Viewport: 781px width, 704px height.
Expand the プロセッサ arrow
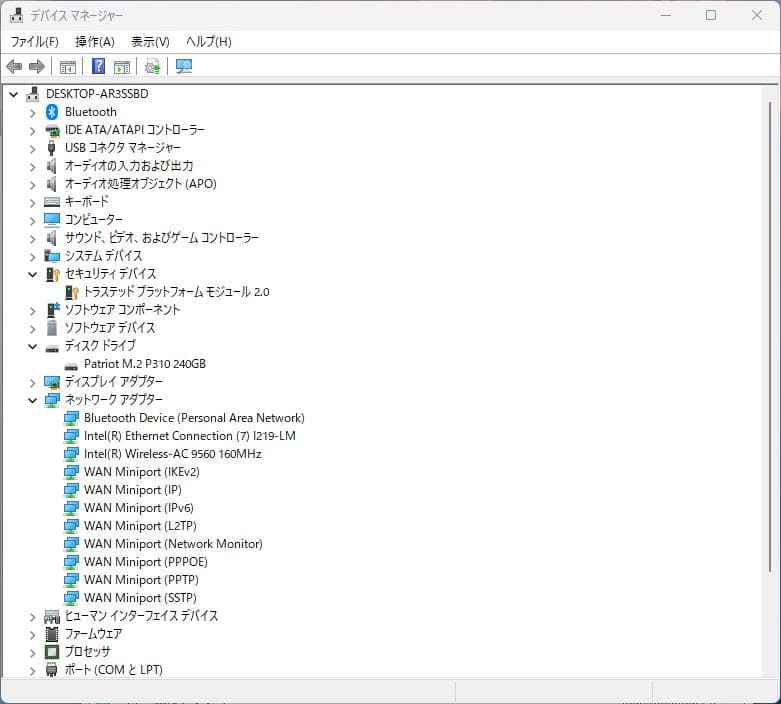click(33, 653)
